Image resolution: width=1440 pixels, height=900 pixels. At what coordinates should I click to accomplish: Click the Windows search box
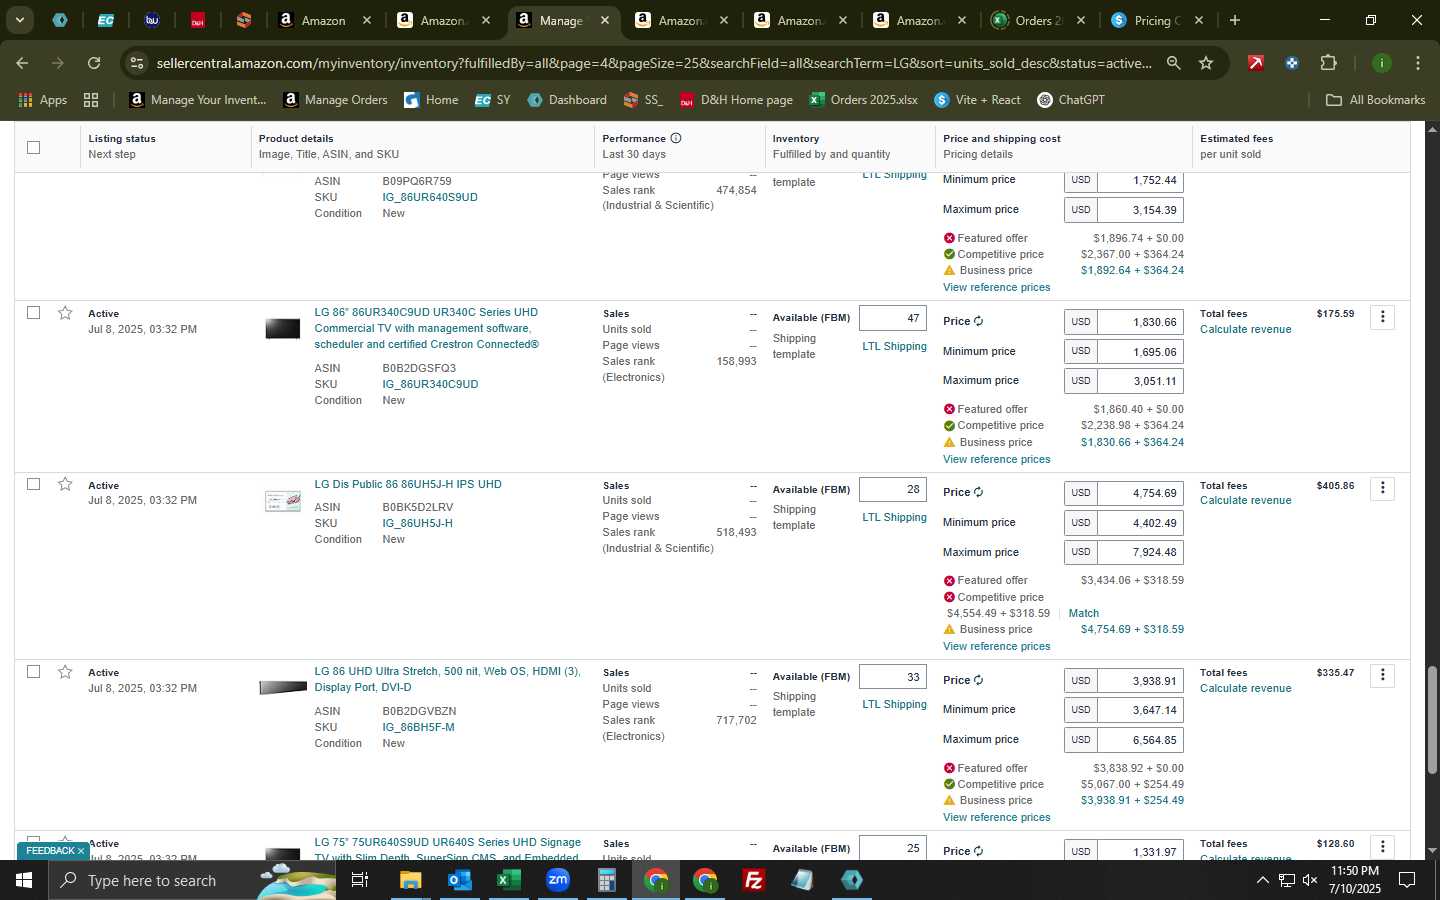(190, 880)
